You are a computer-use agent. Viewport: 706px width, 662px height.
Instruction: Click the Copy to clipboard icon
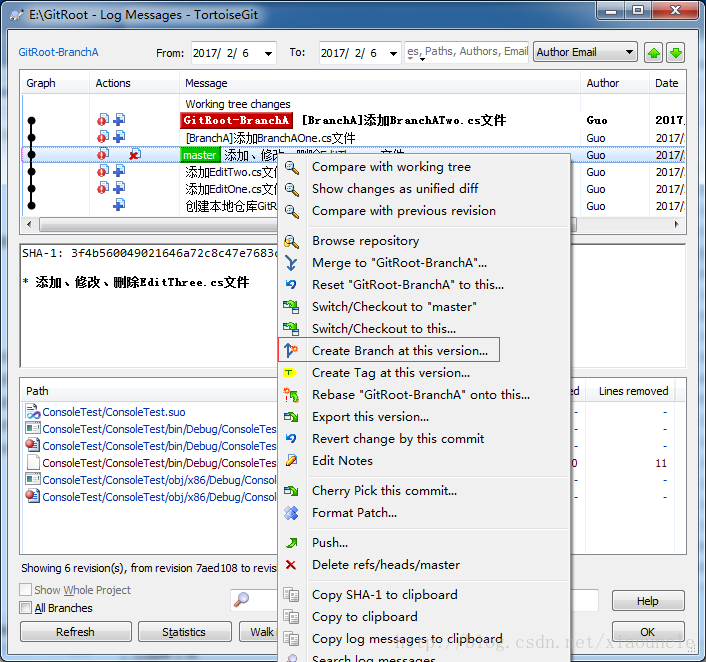click(291, 617)
